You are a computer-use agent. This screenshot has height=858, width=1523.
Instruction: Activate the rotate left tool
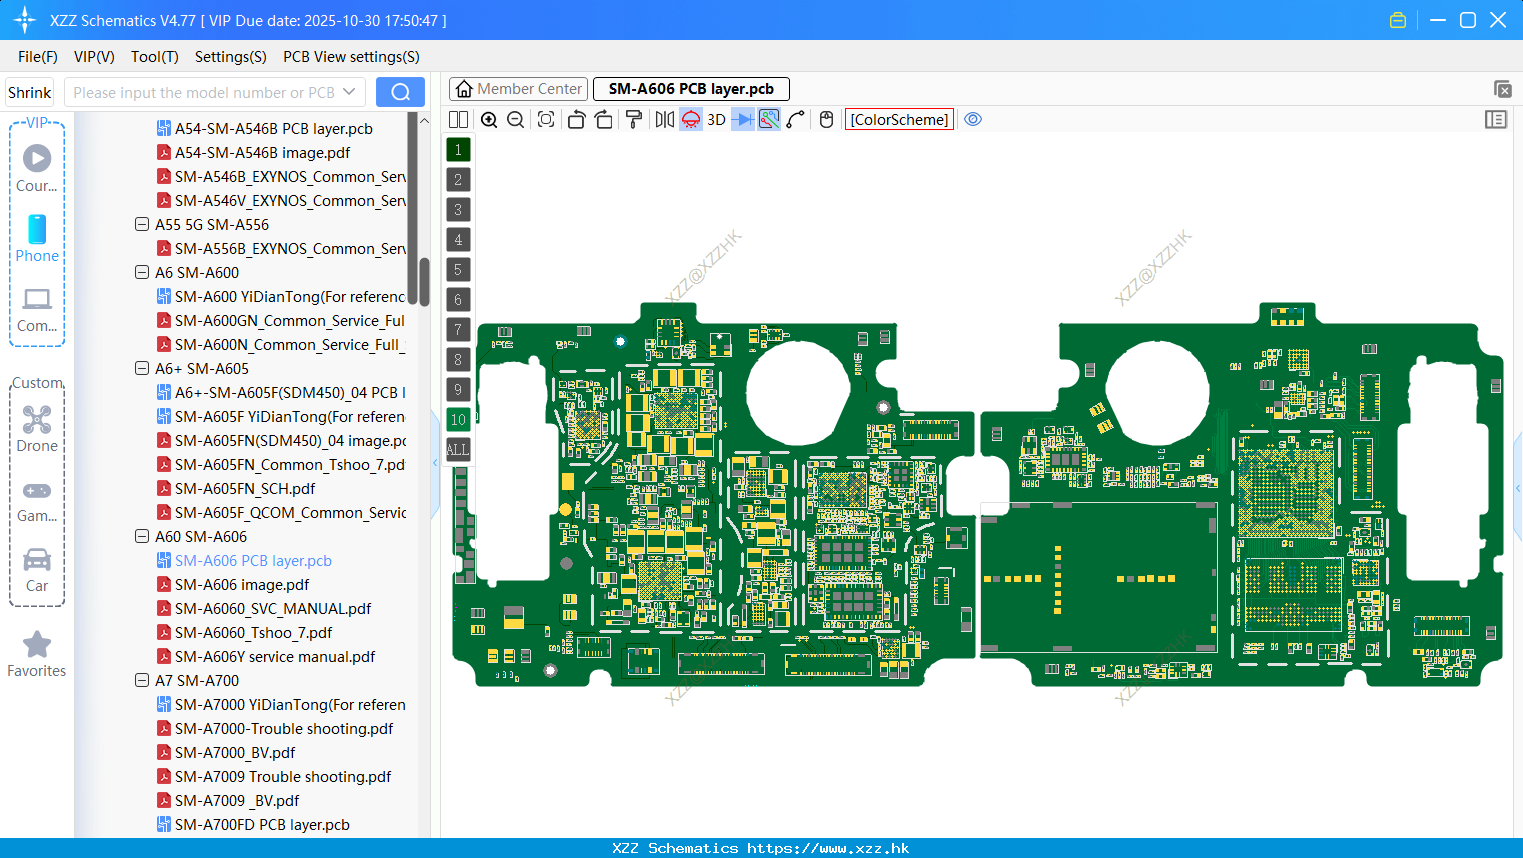577,119
